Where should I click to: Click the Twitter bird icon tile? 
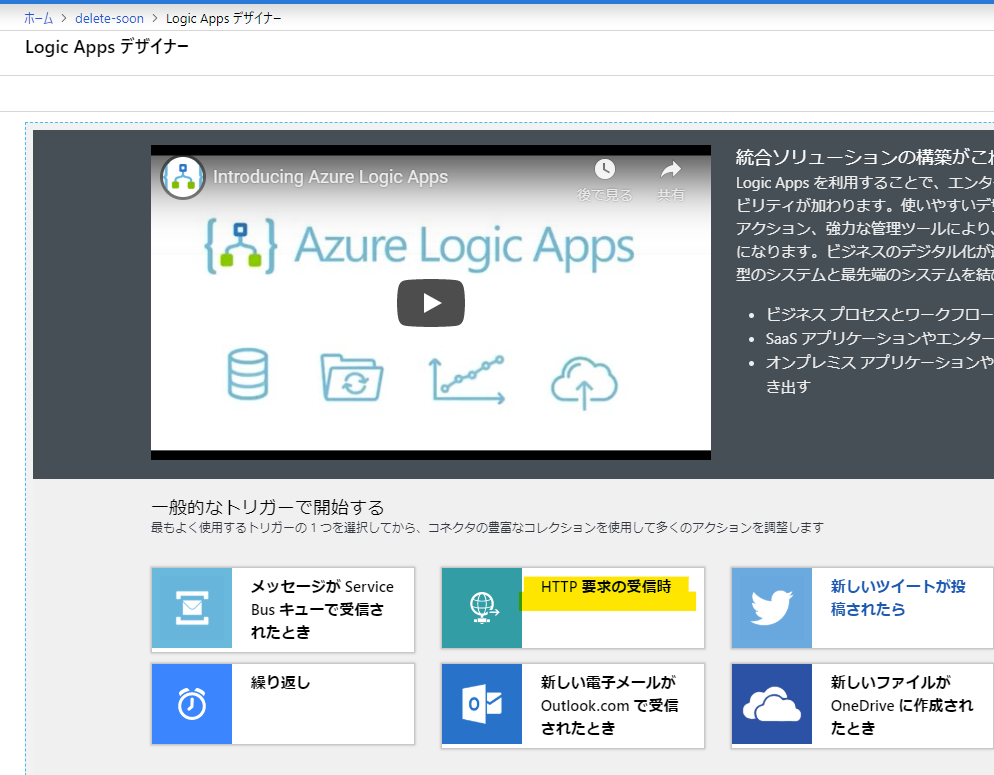771,608
